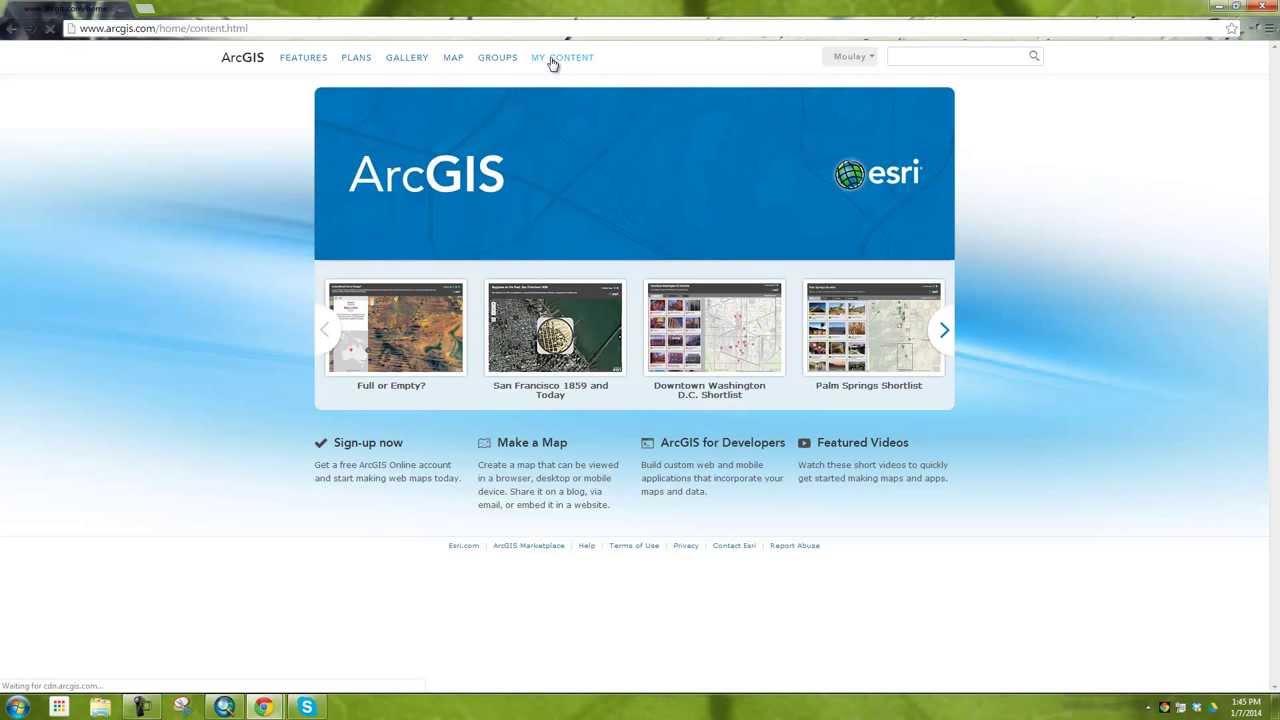Focus the ArcGIS search input field

(959, 56)
